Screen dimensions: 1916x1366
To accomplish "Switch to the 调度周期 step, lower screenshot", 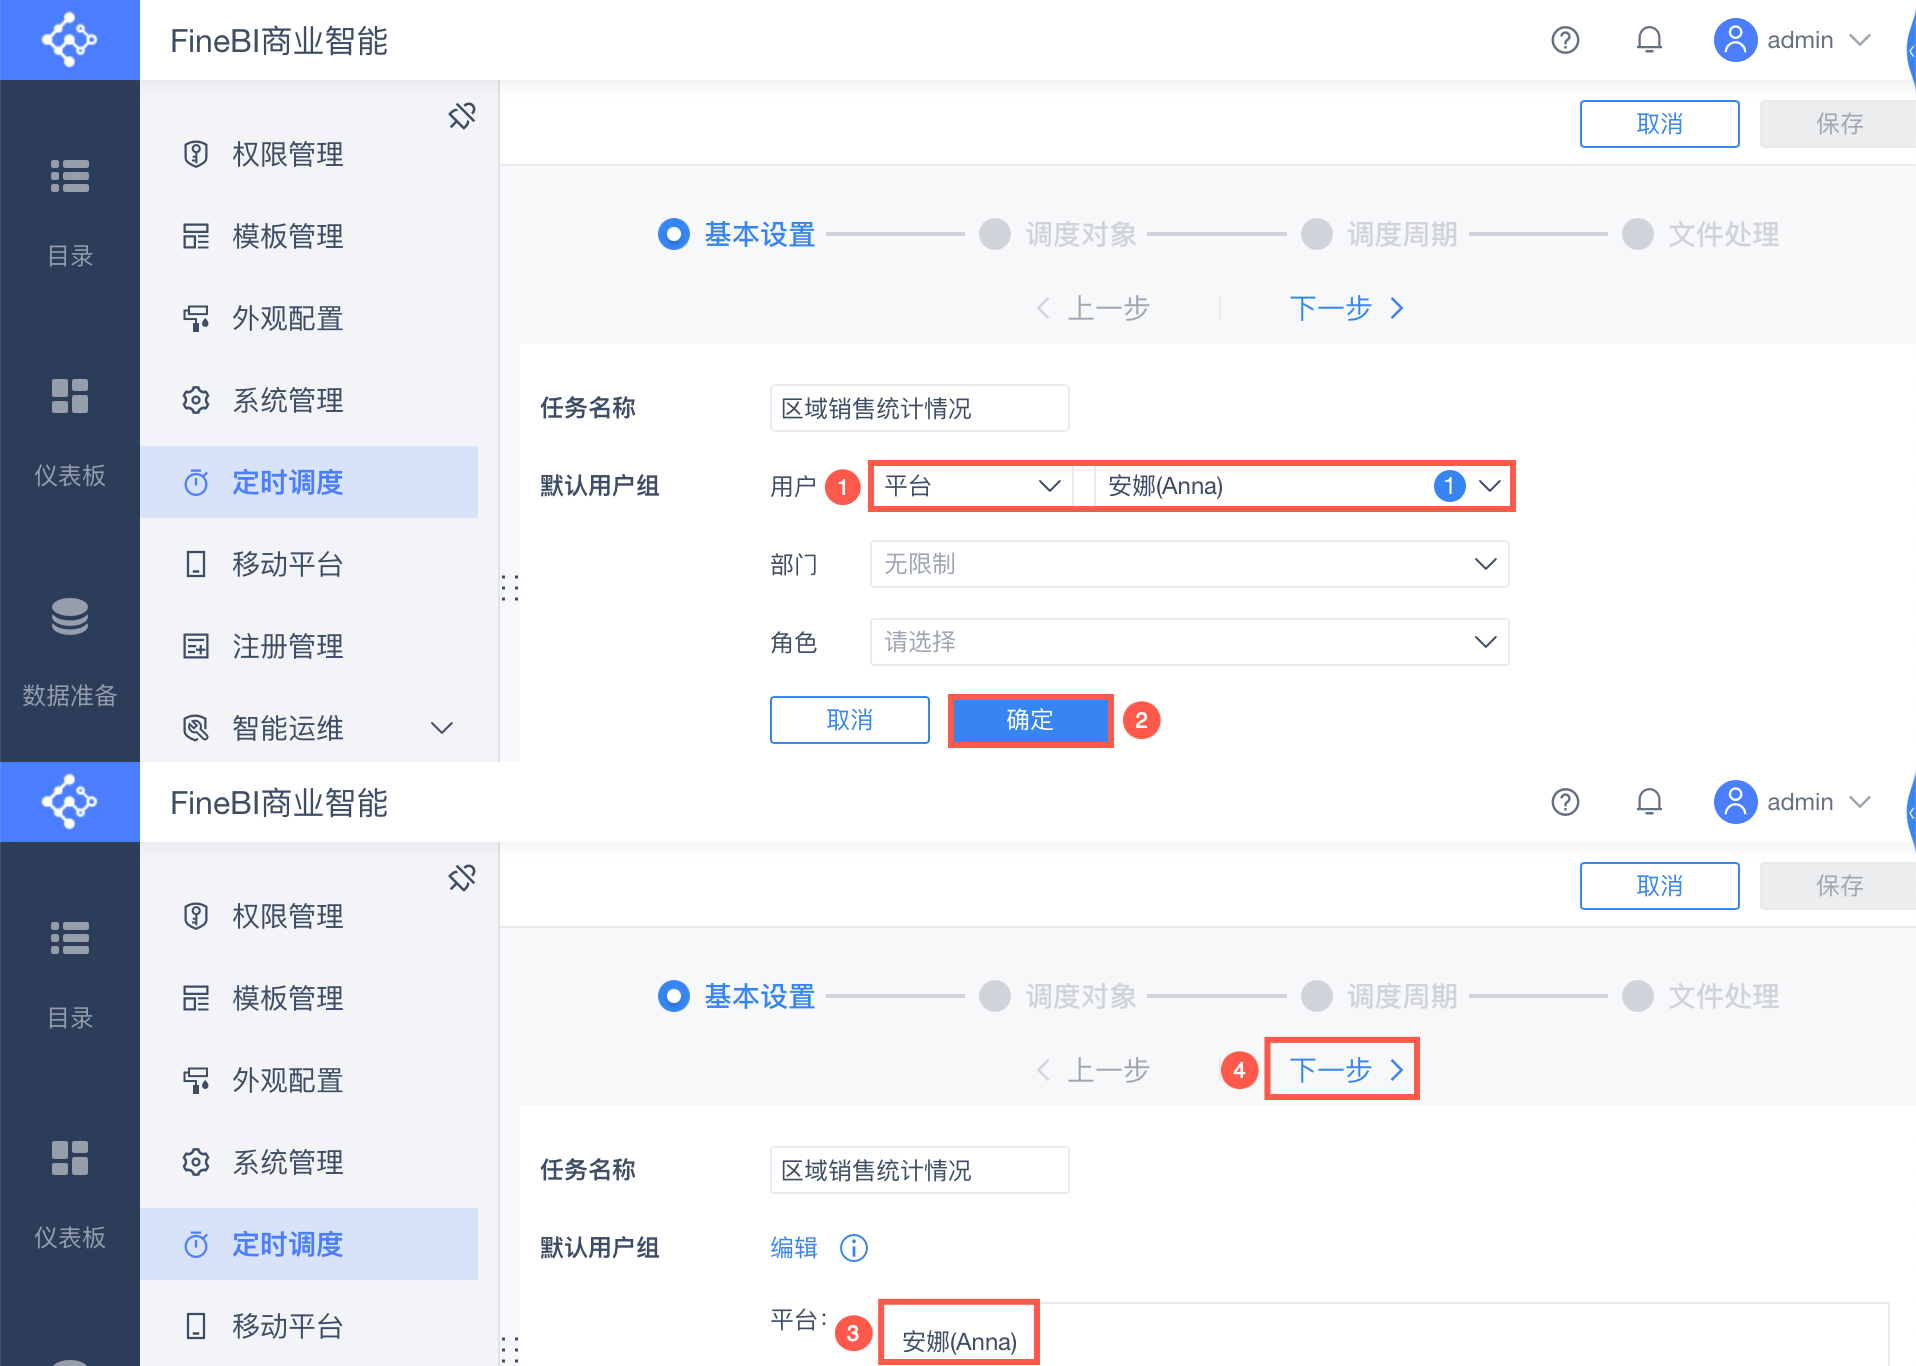I will pos(1380,996).
